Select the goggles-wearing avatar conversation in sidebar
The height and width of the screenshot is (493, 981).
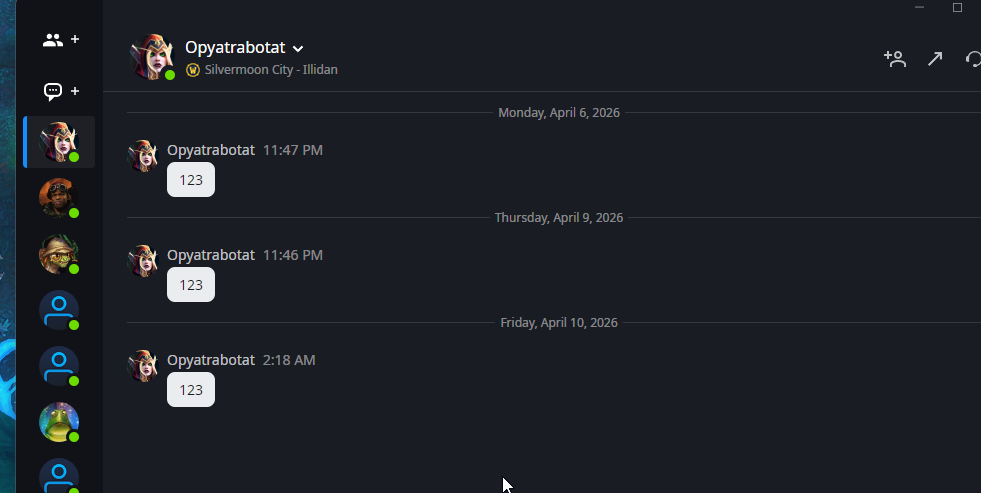coord(58,198)
